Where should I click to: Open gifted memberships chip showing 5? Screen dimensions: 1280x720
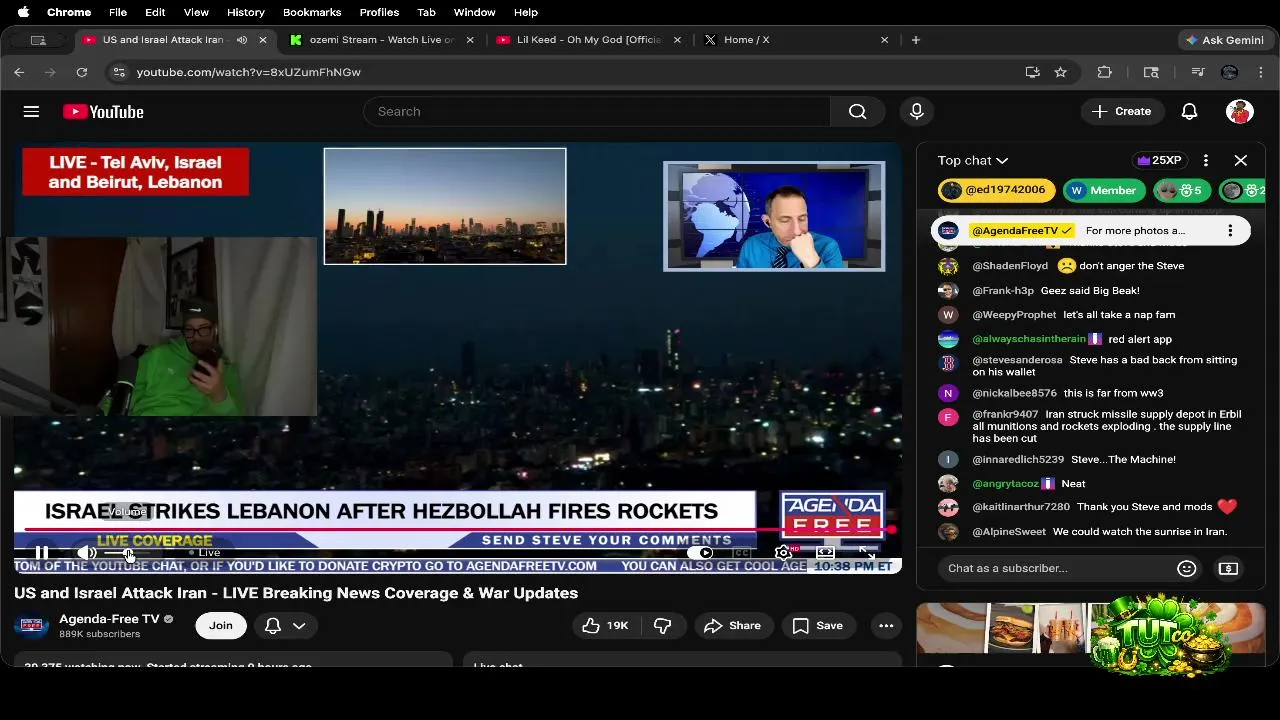[x=1181, y=190]
